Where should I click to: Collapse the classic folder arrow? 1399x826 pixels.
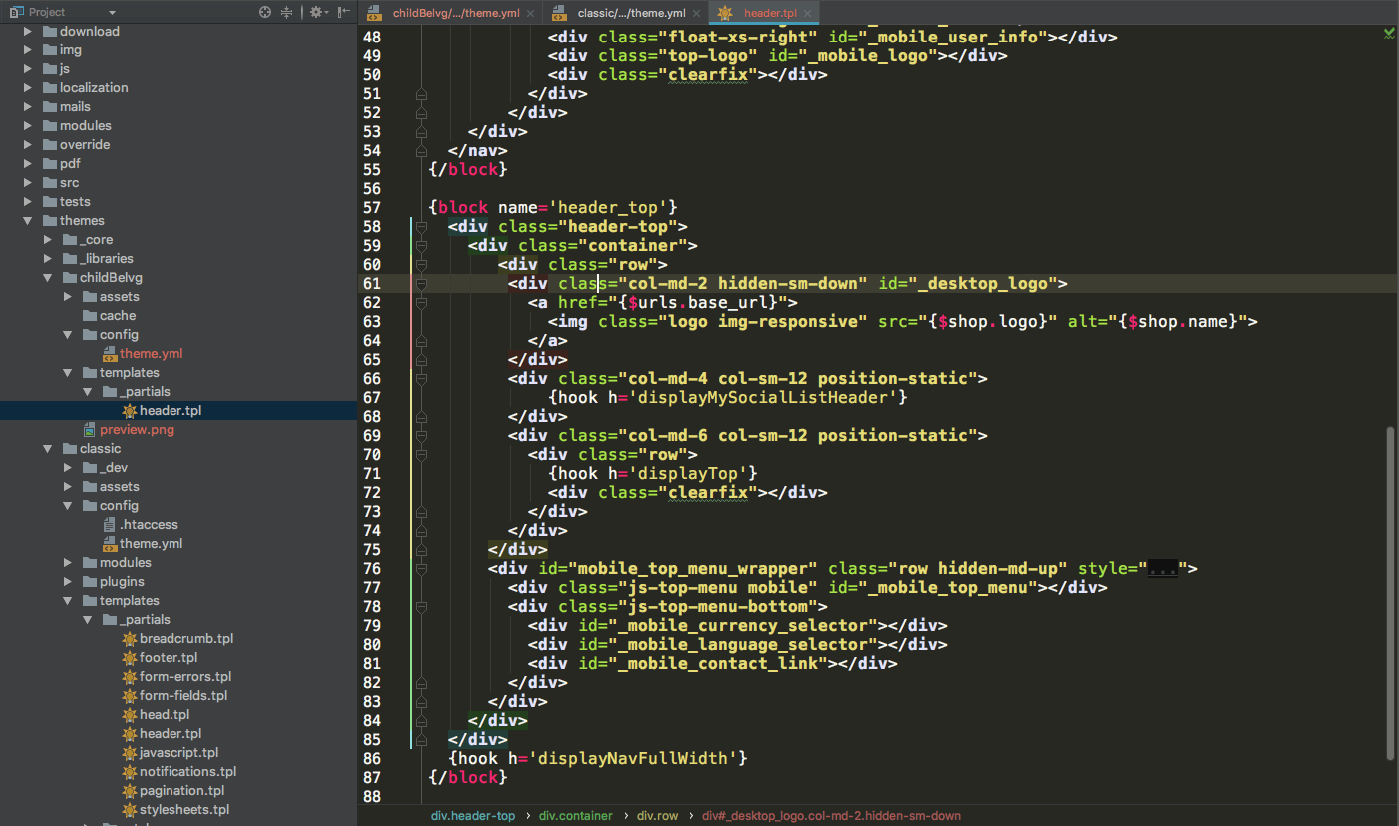(48, 449)
